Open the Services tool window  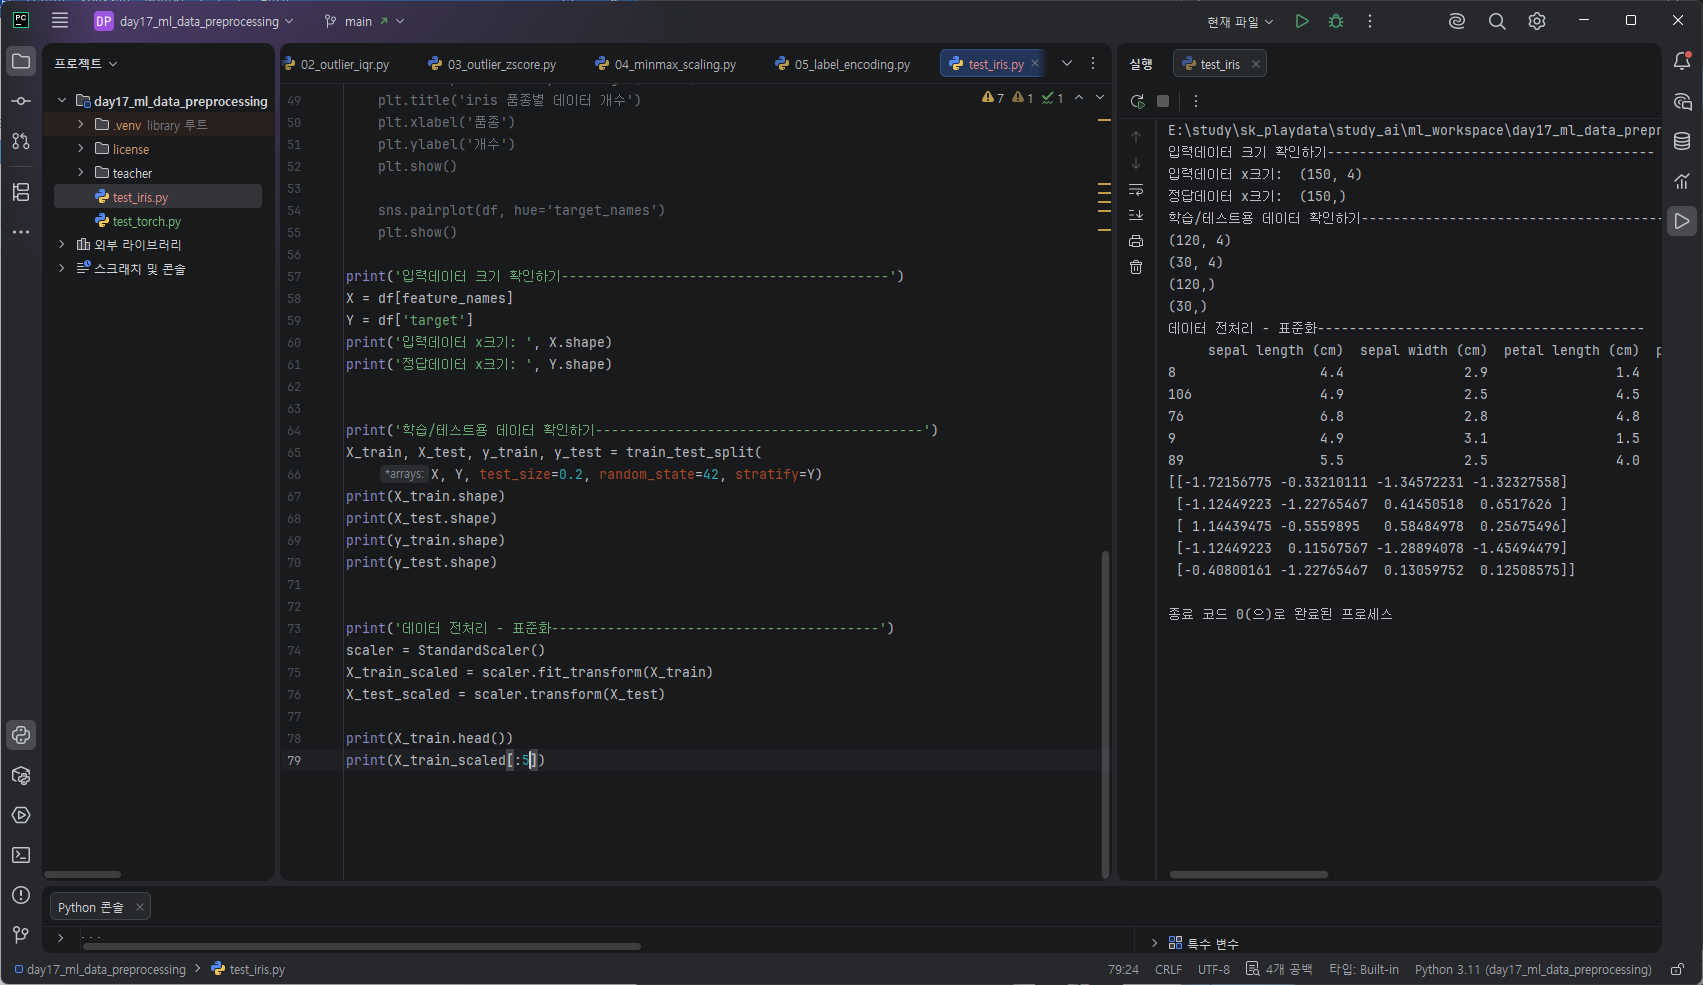(x=21, y=815)
